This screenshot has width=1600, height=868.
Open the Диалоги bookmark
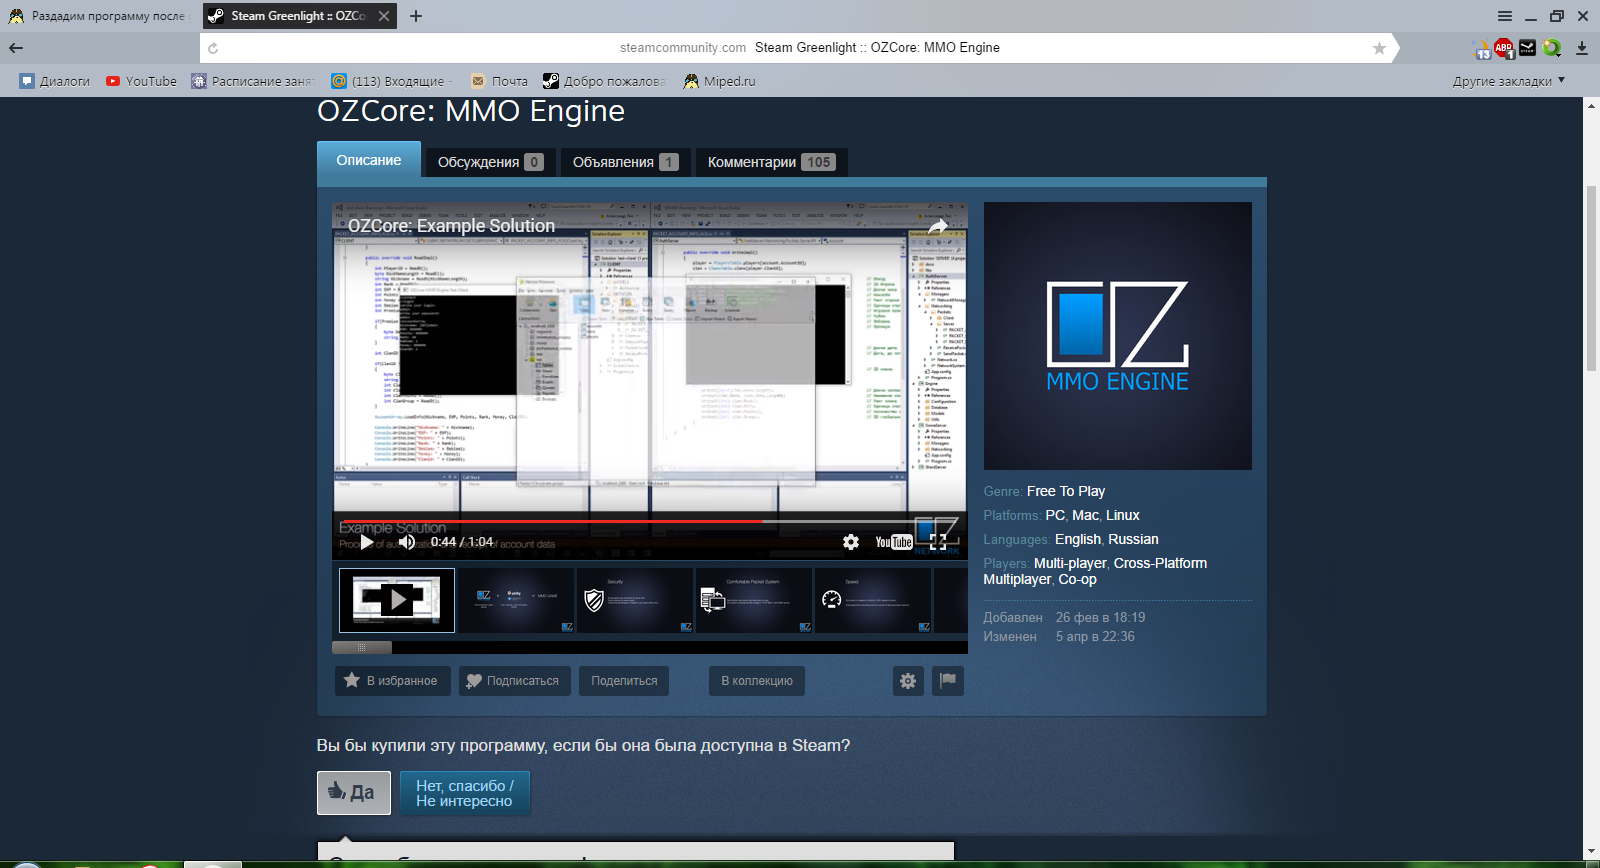point(55,81)
